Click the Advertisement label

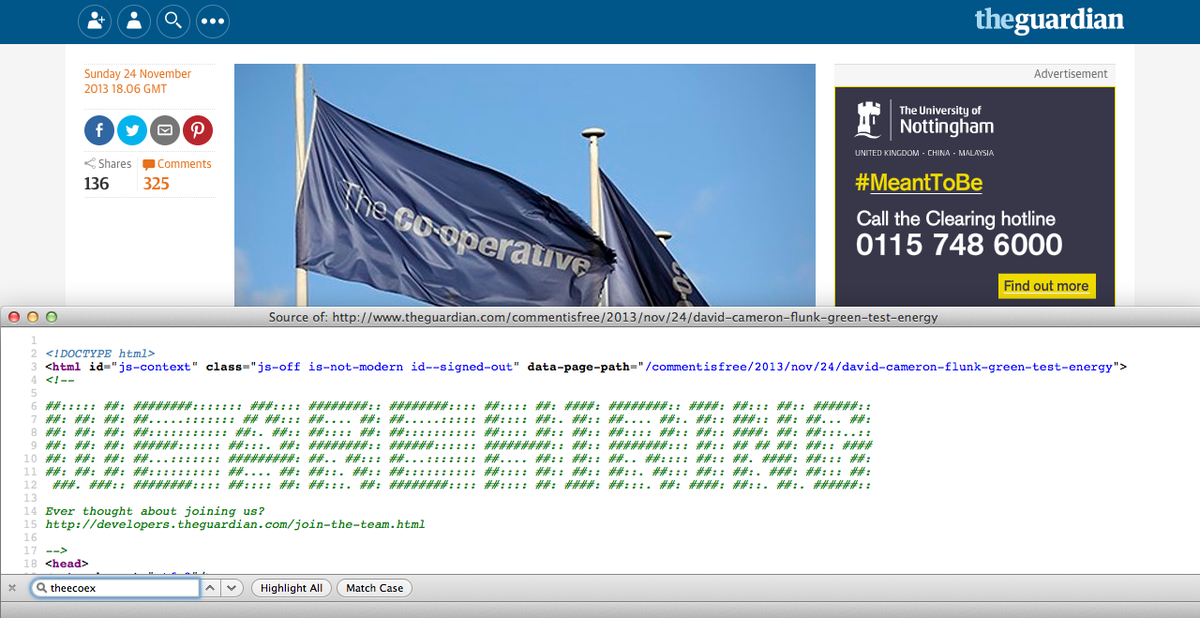(x=1071, y=74)
